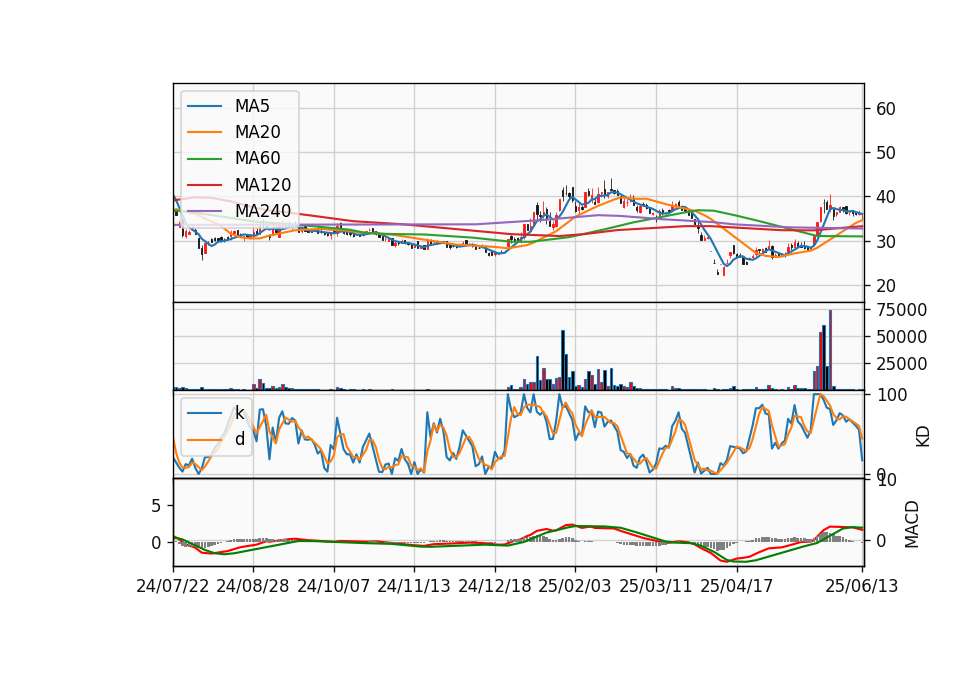Click the MA60 legend label
Viewport: 960px width, 690px height.
[x=257, y=159]
